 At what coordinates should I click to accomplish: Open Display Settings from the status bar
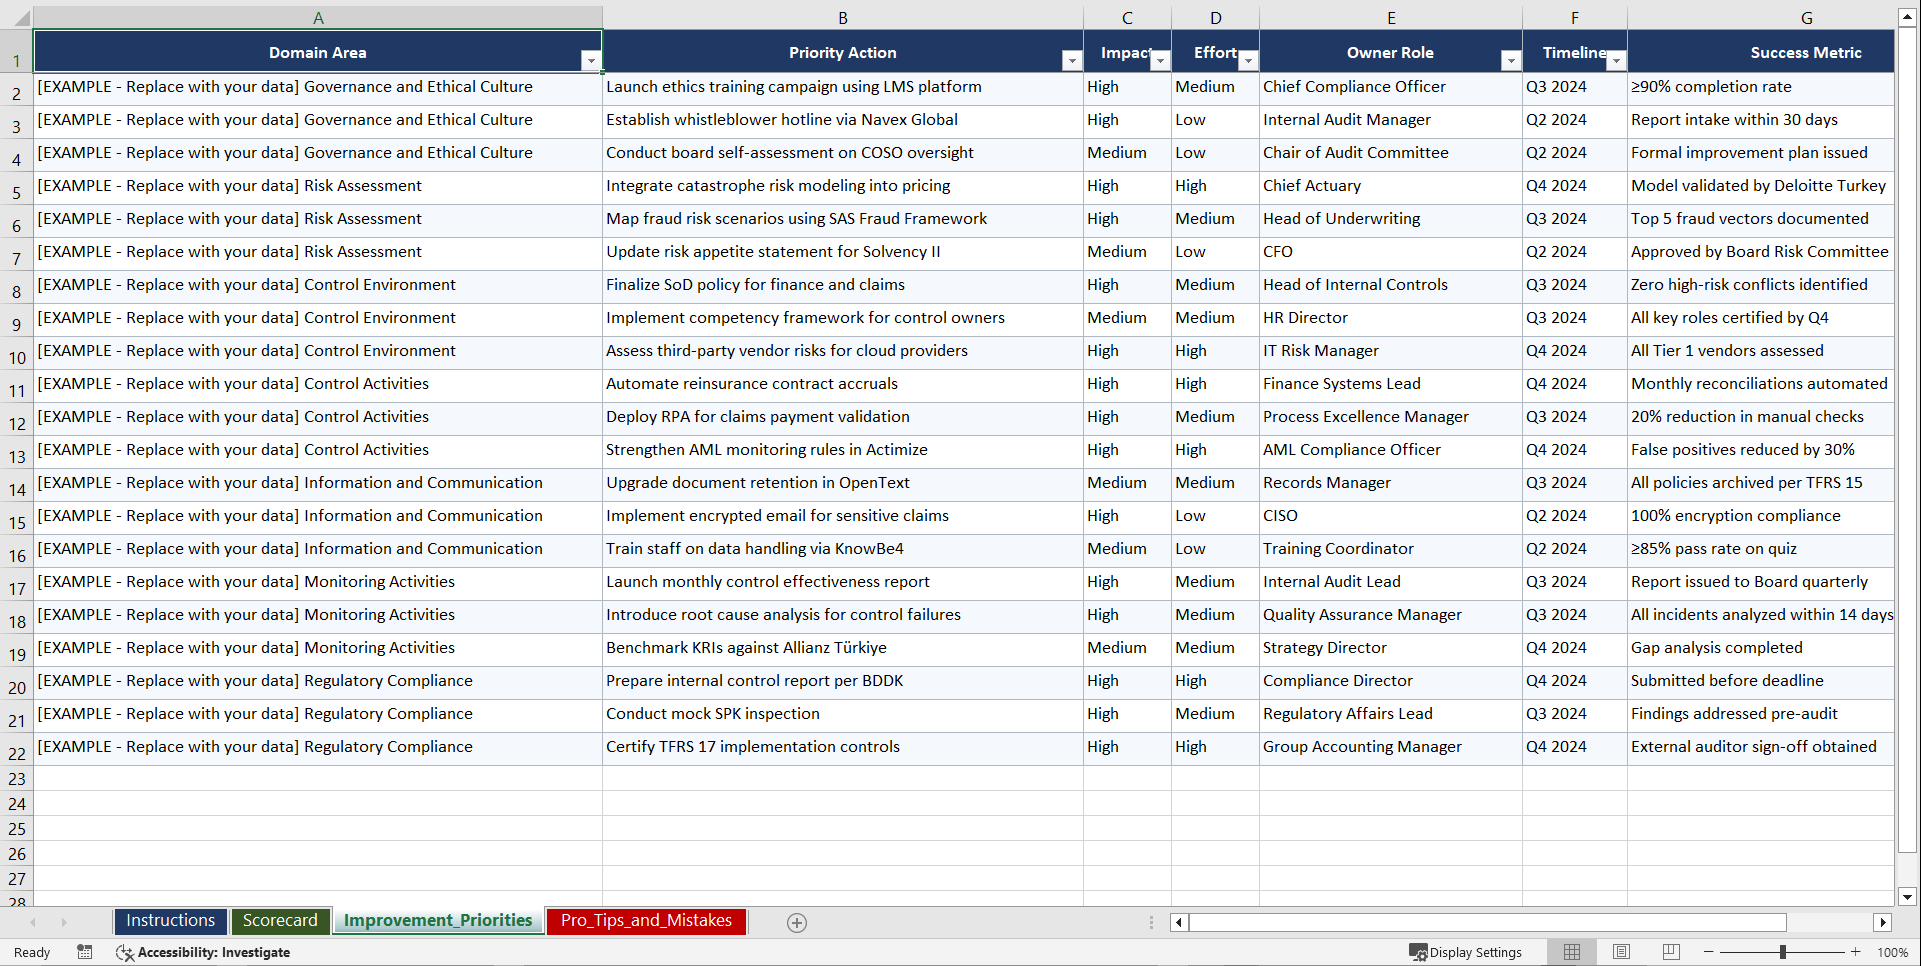[x=1466, y=952]
